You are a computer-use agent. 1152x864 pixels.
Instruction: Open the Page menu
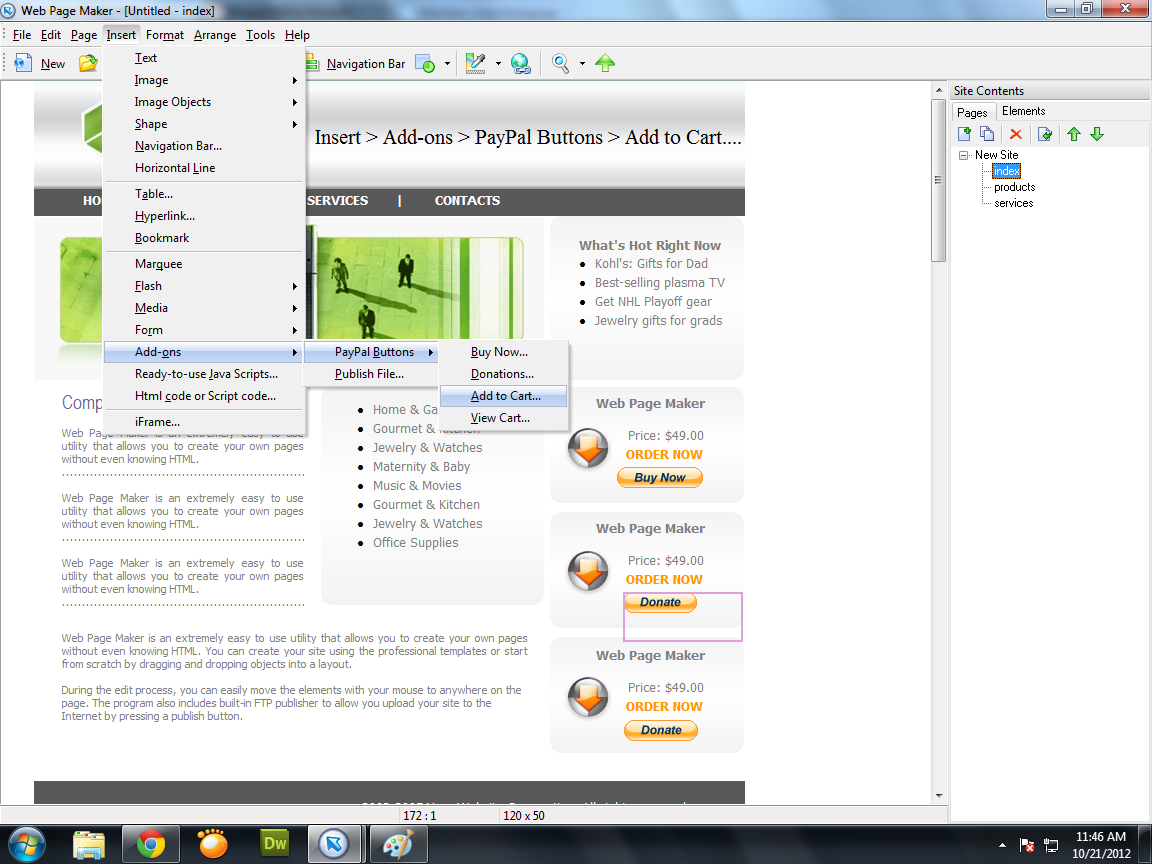tap(84, 35)
